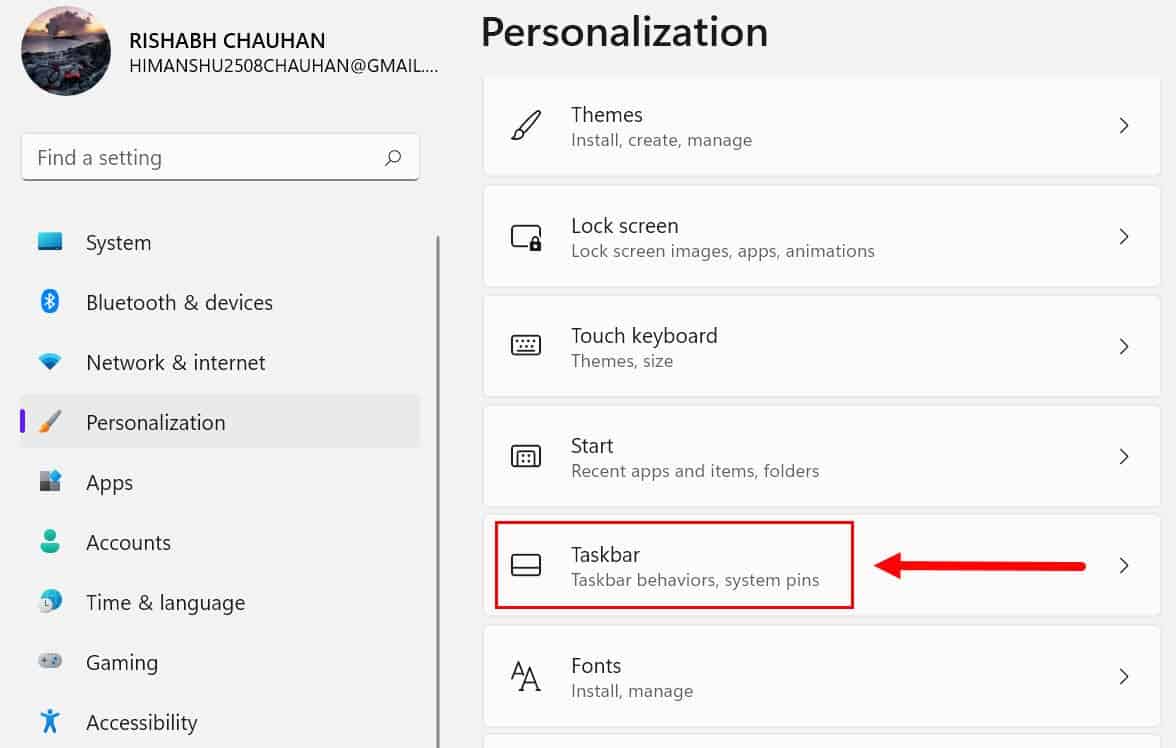This screenshot has height=748, width=1176.
Task: Click the Bluetooth & devices icon
Action: (50, 302)
